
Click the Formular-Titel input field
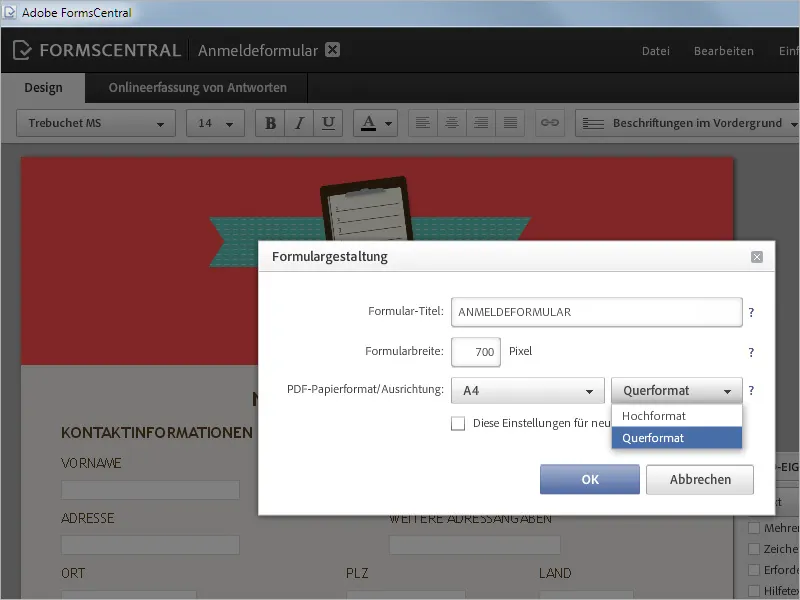pyautogui.click(x=597, y=311)
